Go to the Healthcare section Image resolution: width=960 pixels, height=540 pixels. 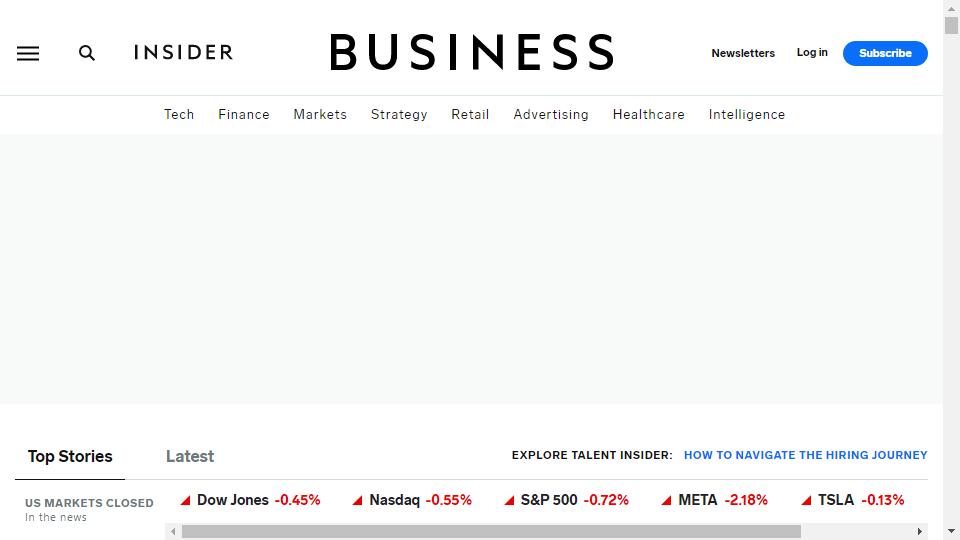(x=648, y=114)
